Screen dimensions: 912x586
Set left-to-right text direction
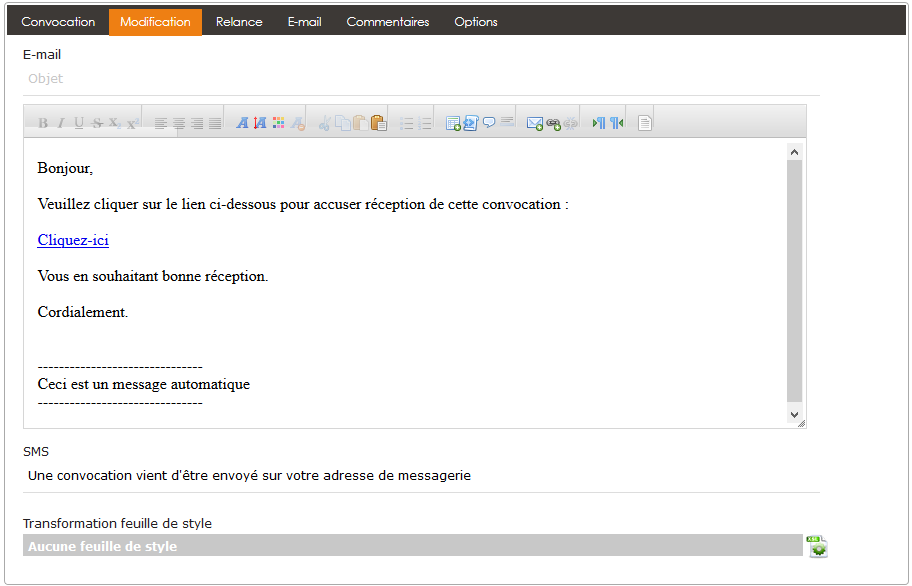[599, 123]
